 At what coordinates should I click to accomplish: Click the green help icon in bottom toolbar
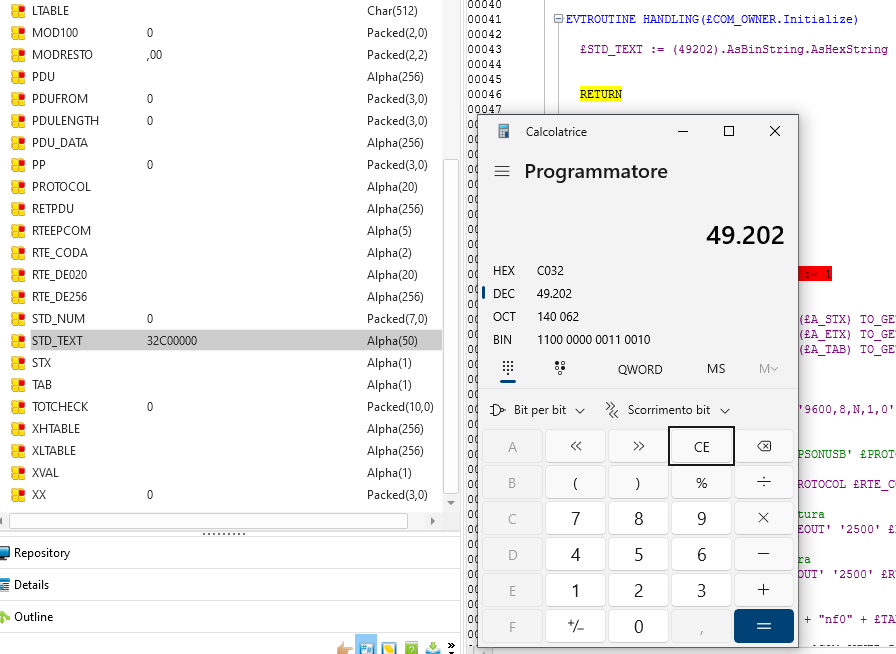coord(410,646)
